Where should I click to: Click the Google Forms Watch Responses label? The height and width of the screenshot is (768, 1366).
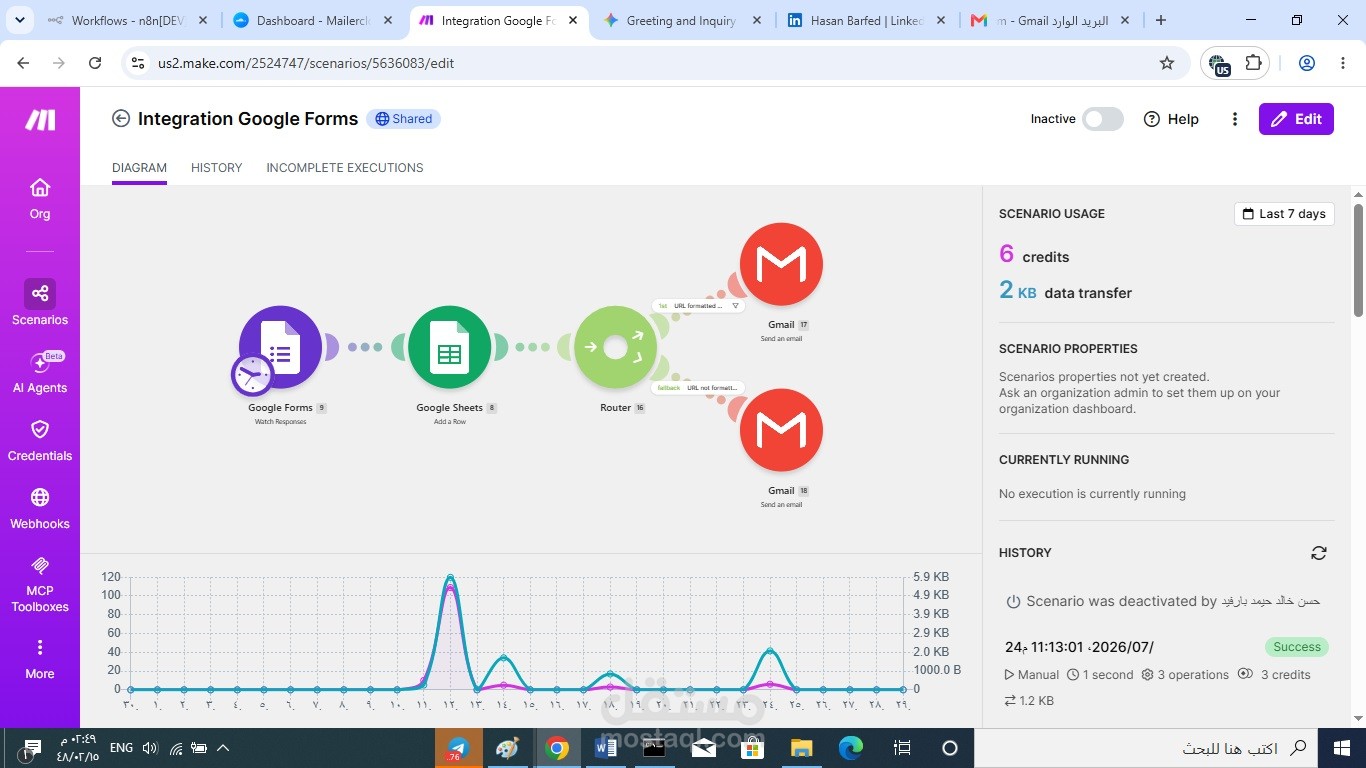tap(280, 422)
